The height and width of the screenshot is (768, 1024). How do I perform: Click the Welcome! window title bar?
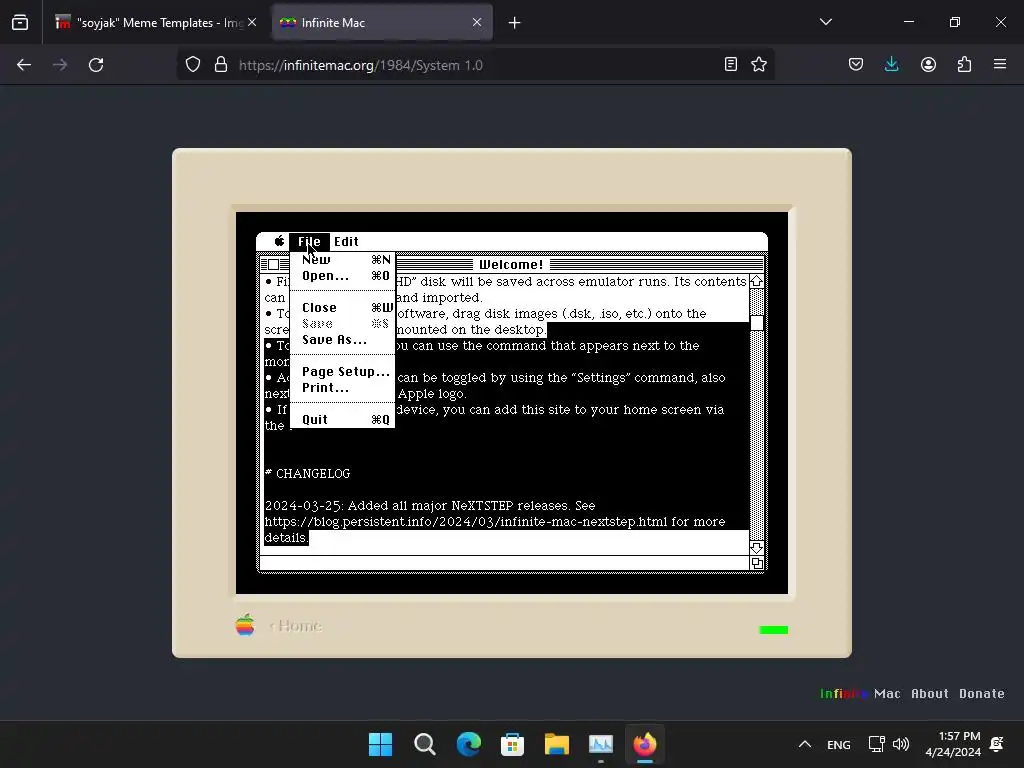(511, 264)
